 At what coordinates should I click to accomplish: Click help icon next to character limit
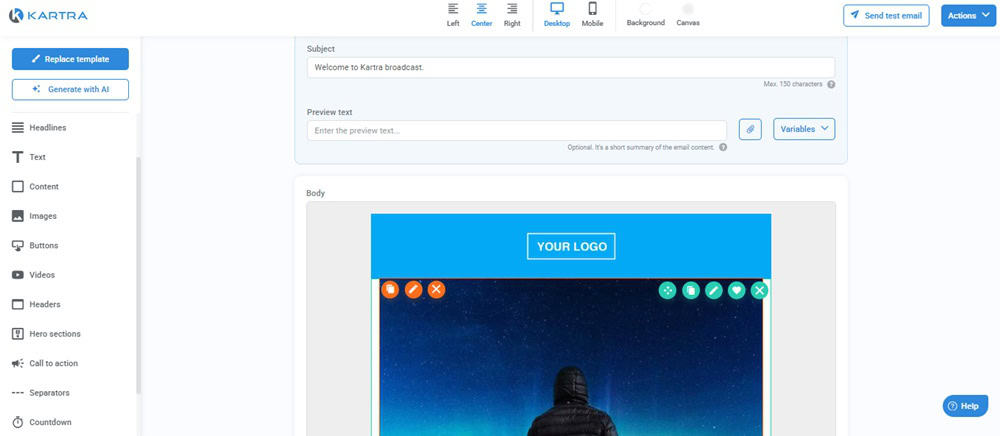(x=831, y=84)
